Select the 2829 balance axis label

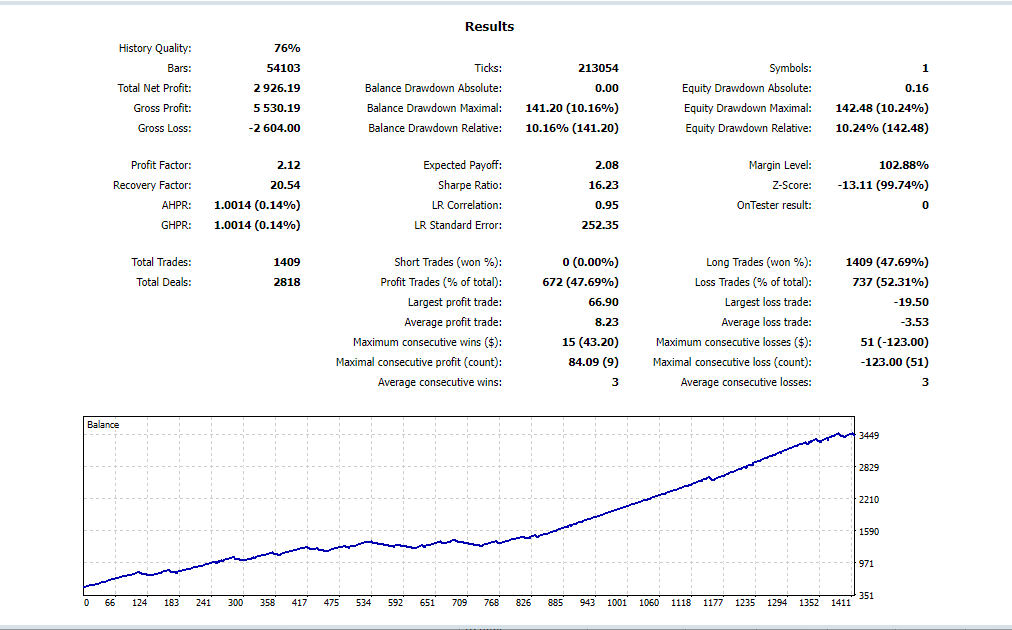pos(869,467)
